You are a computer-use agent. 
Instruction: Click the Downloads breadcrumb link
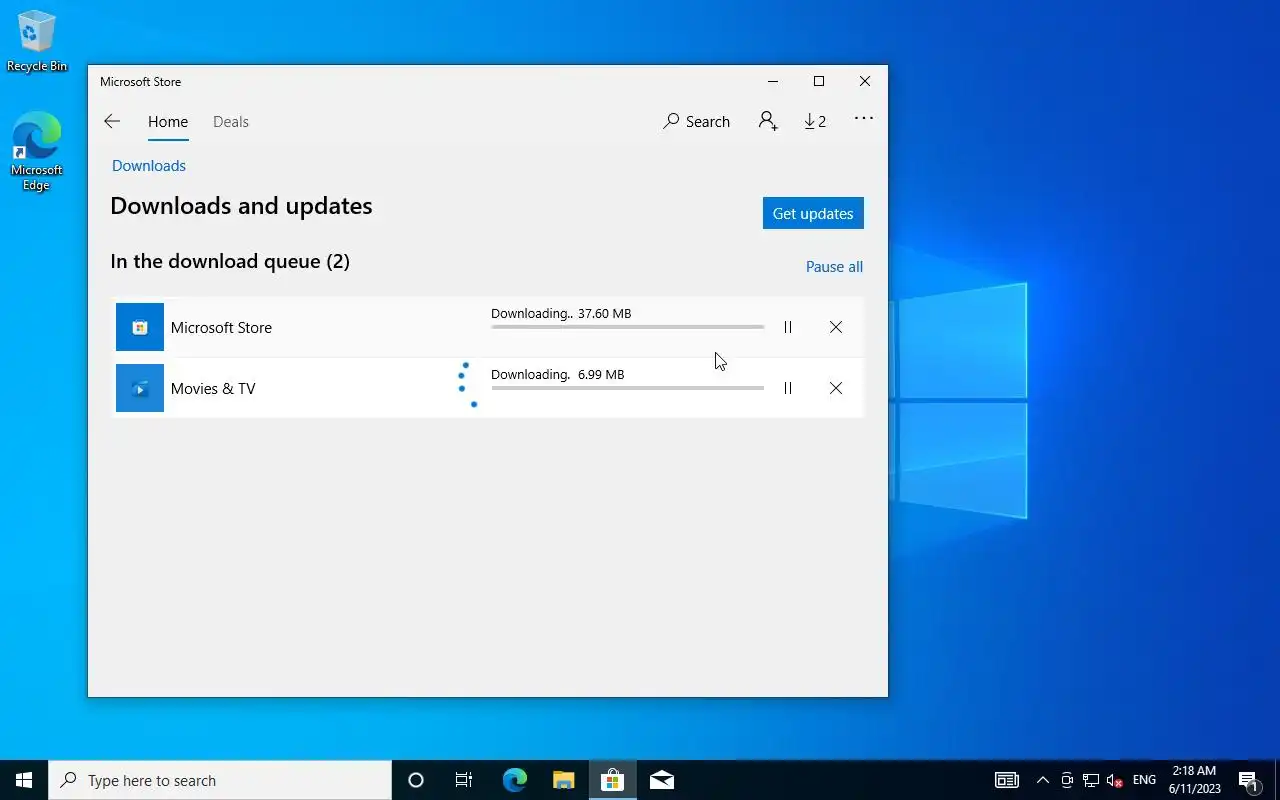[149, 166]
